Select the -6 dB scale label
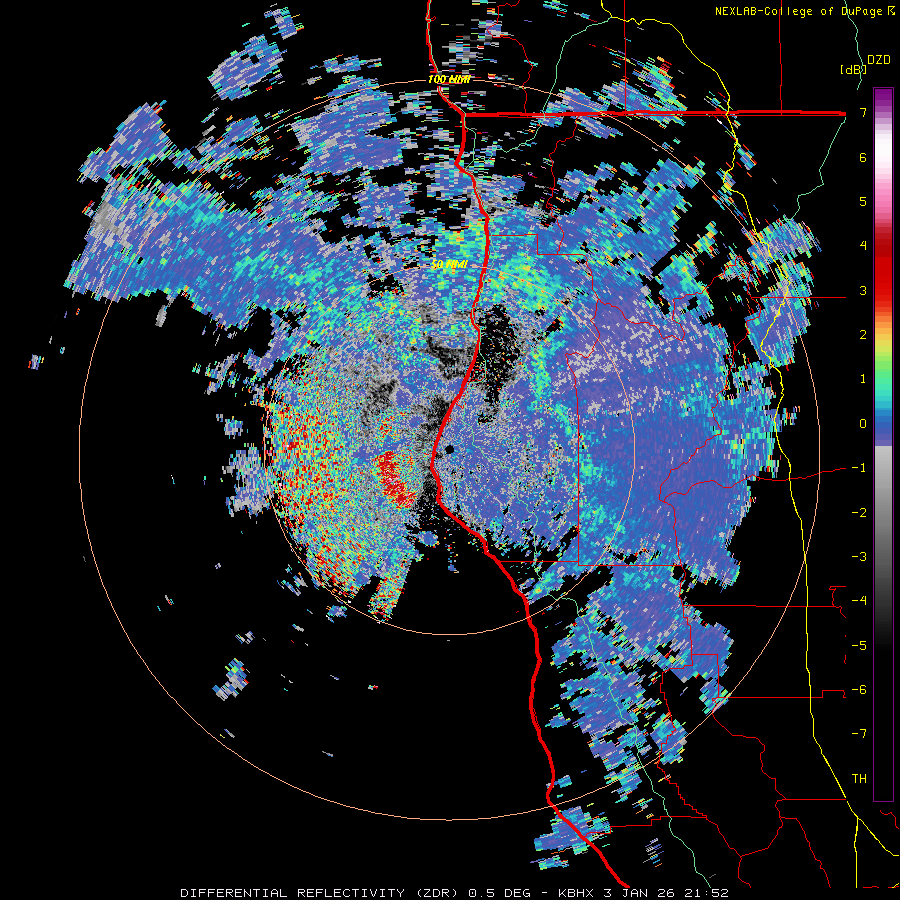The image size is (900, 900). point(859,690)
